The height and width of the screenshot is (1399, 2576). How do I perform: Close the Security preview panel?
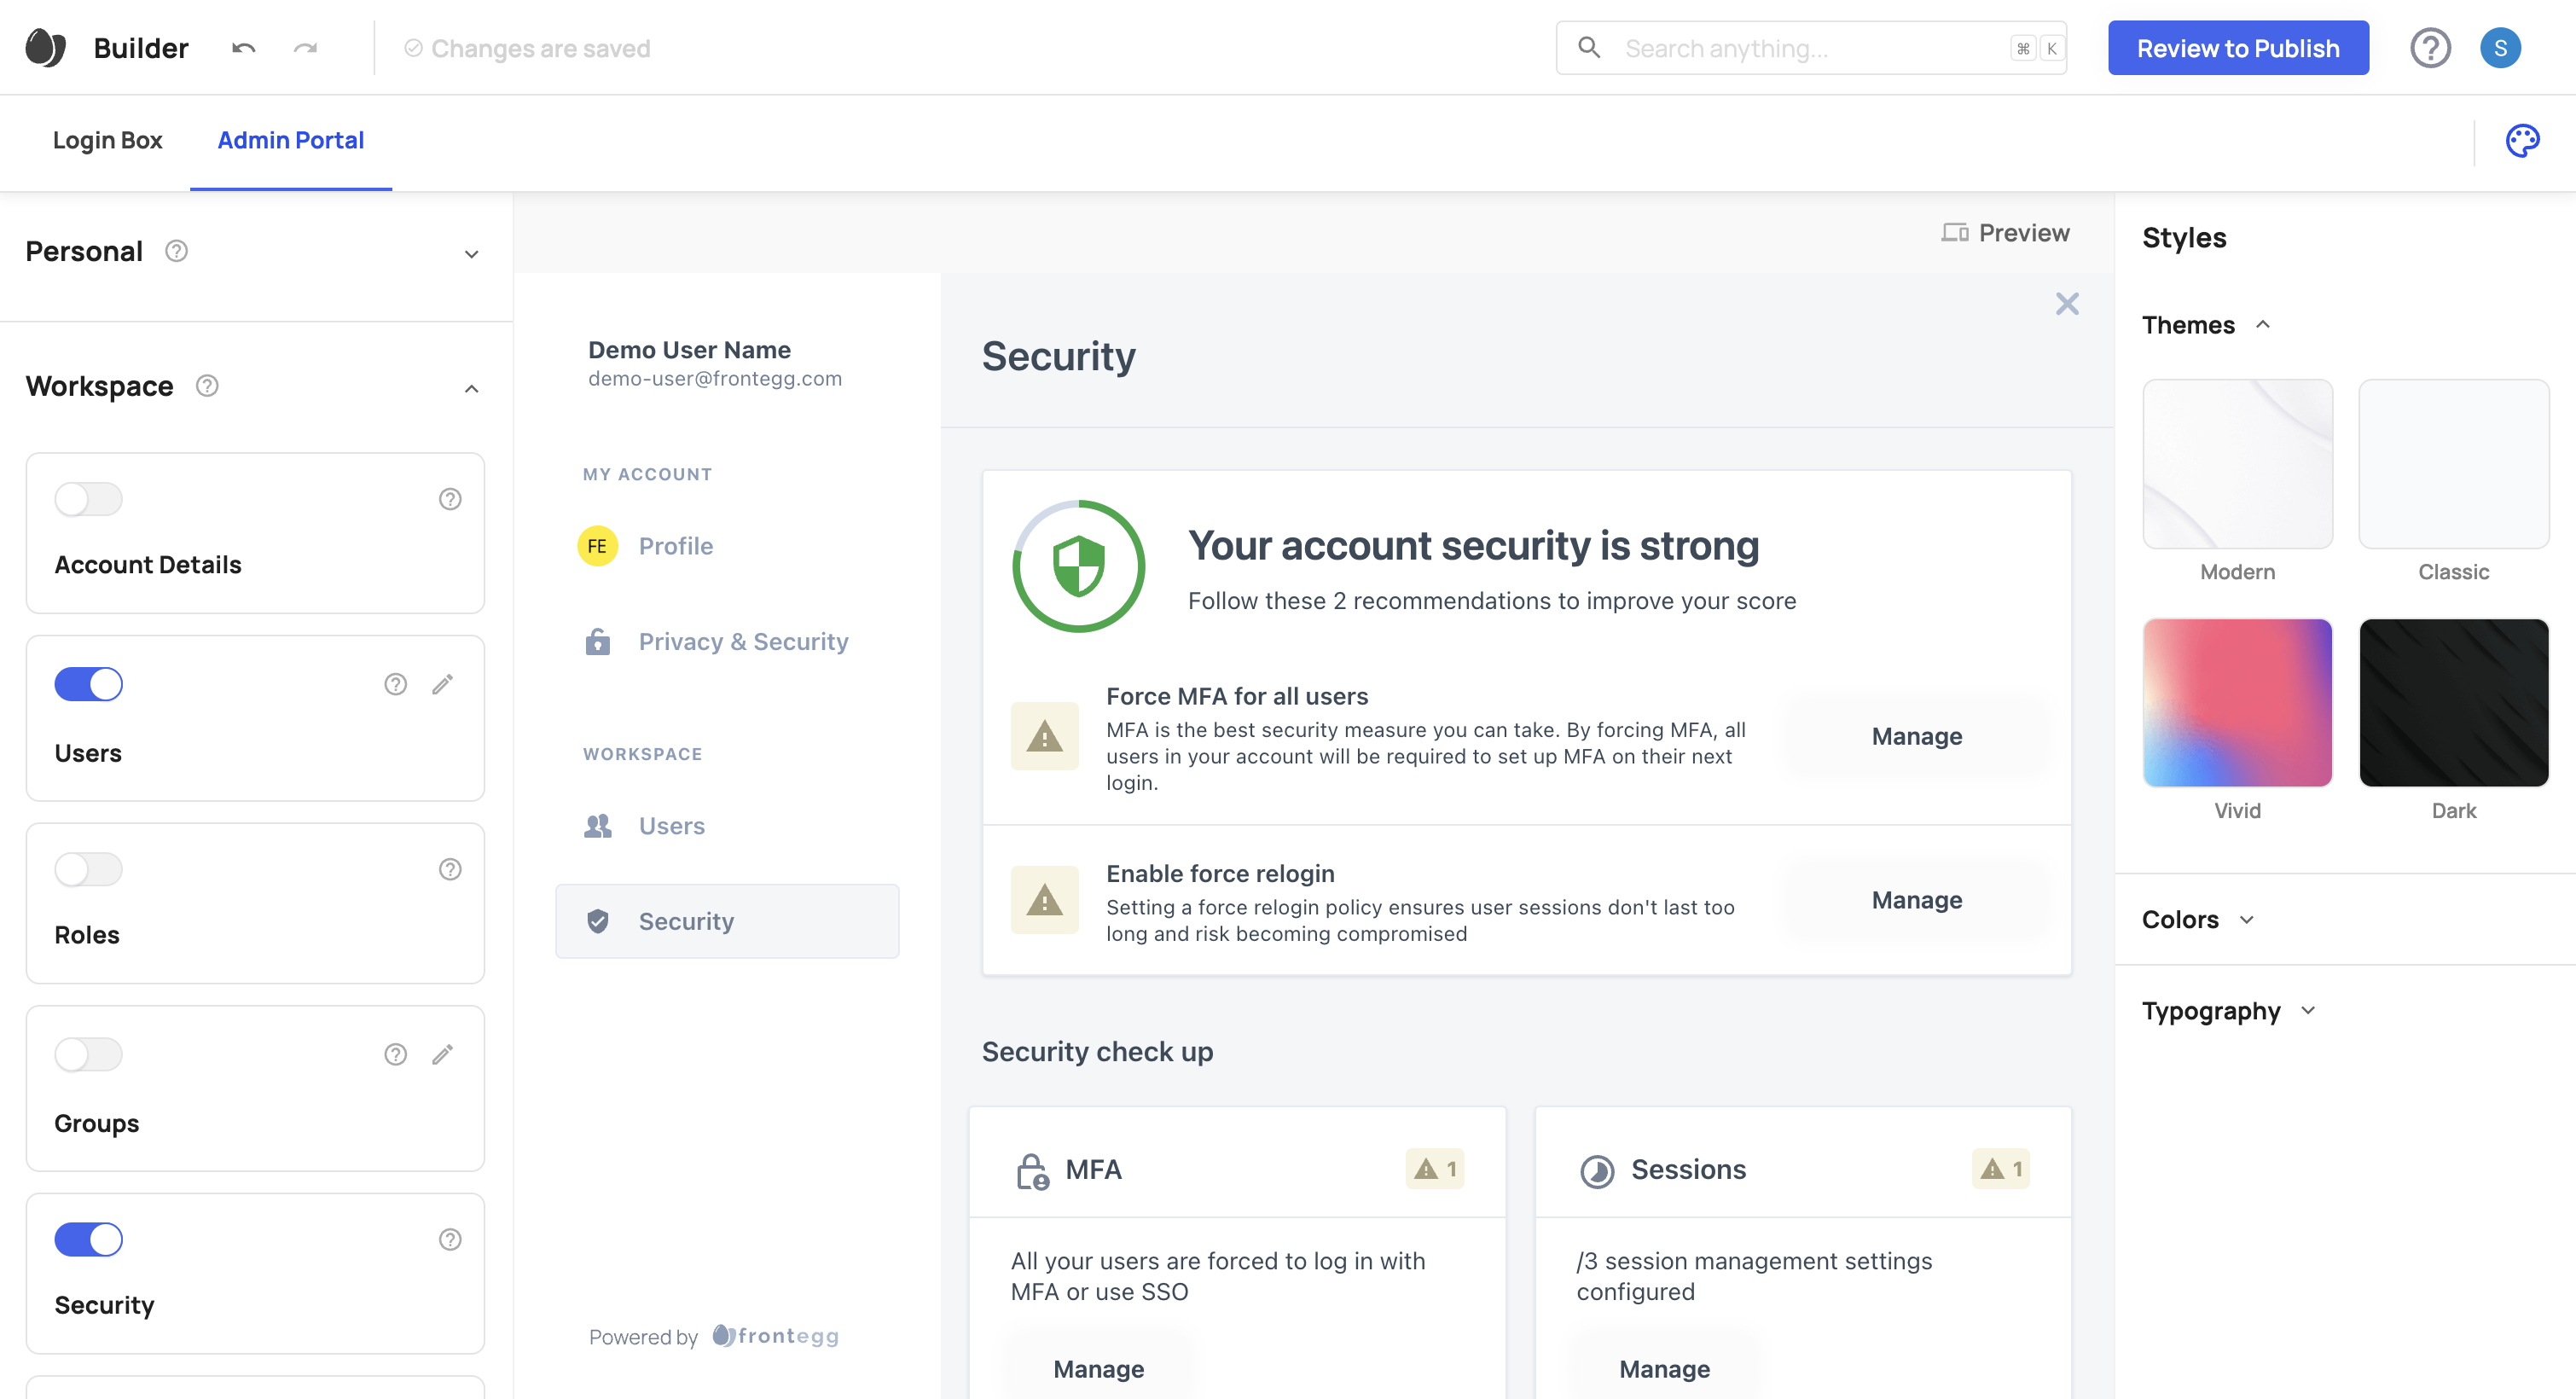tap(2066, 304)
